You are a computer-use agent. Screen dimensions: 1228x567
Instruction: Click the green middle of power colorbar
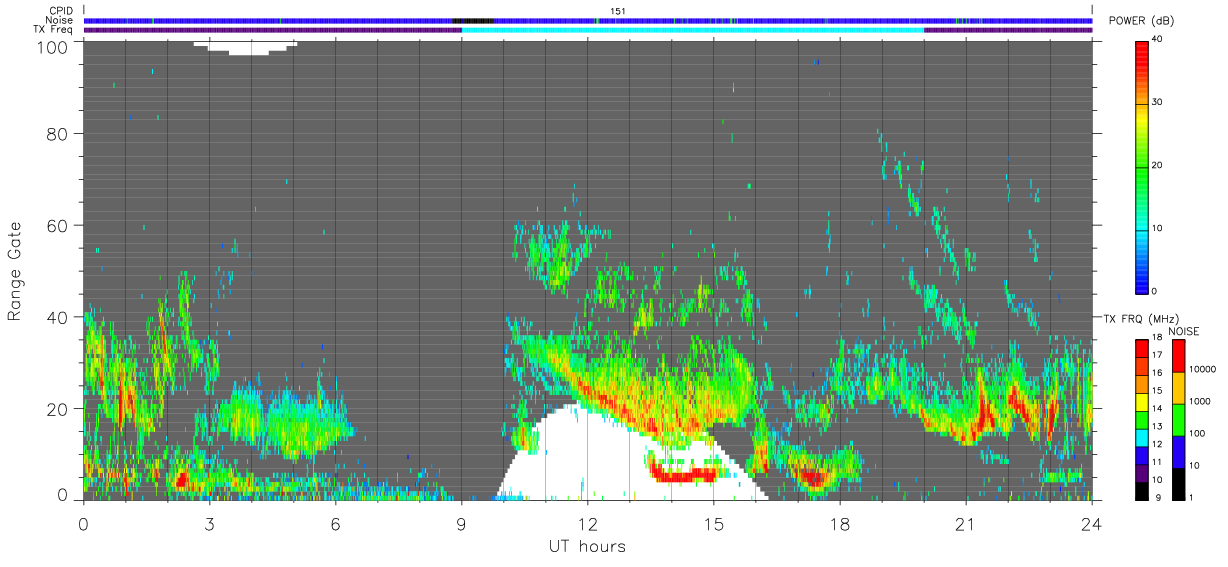point(1141,166)
